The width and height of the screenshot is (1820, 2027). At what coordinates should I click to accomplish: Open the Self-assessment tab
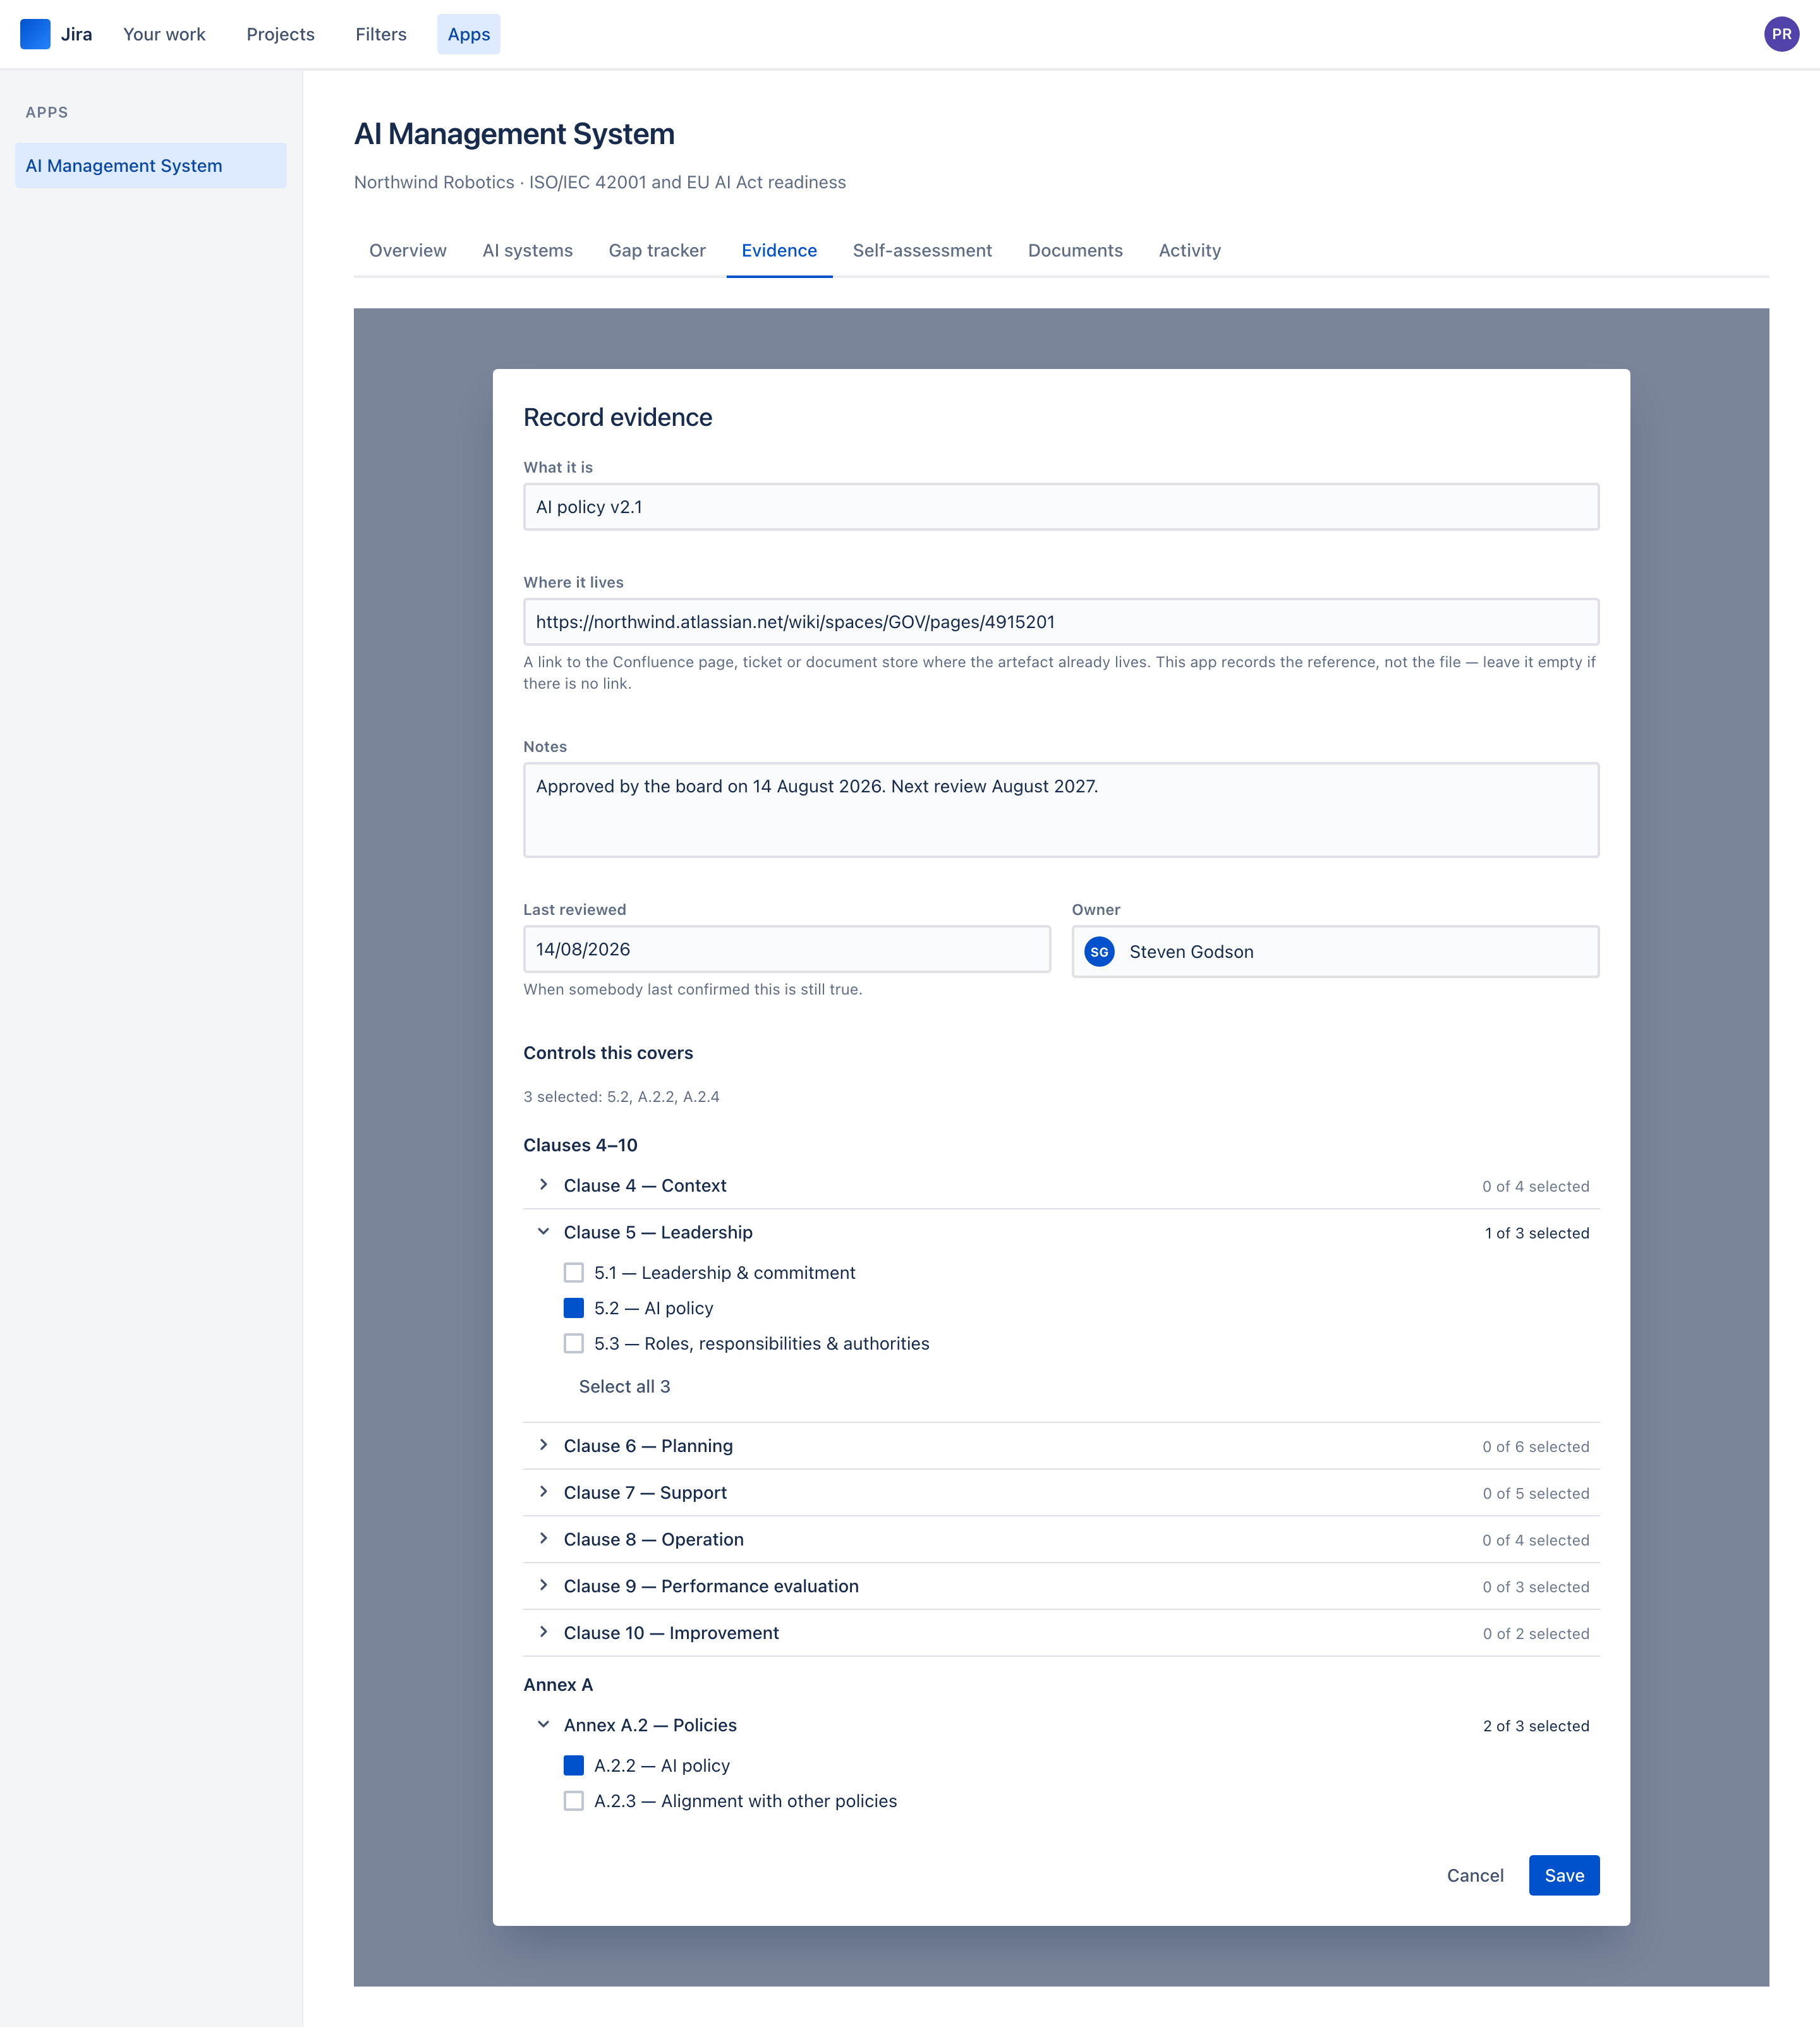point(922,250)
